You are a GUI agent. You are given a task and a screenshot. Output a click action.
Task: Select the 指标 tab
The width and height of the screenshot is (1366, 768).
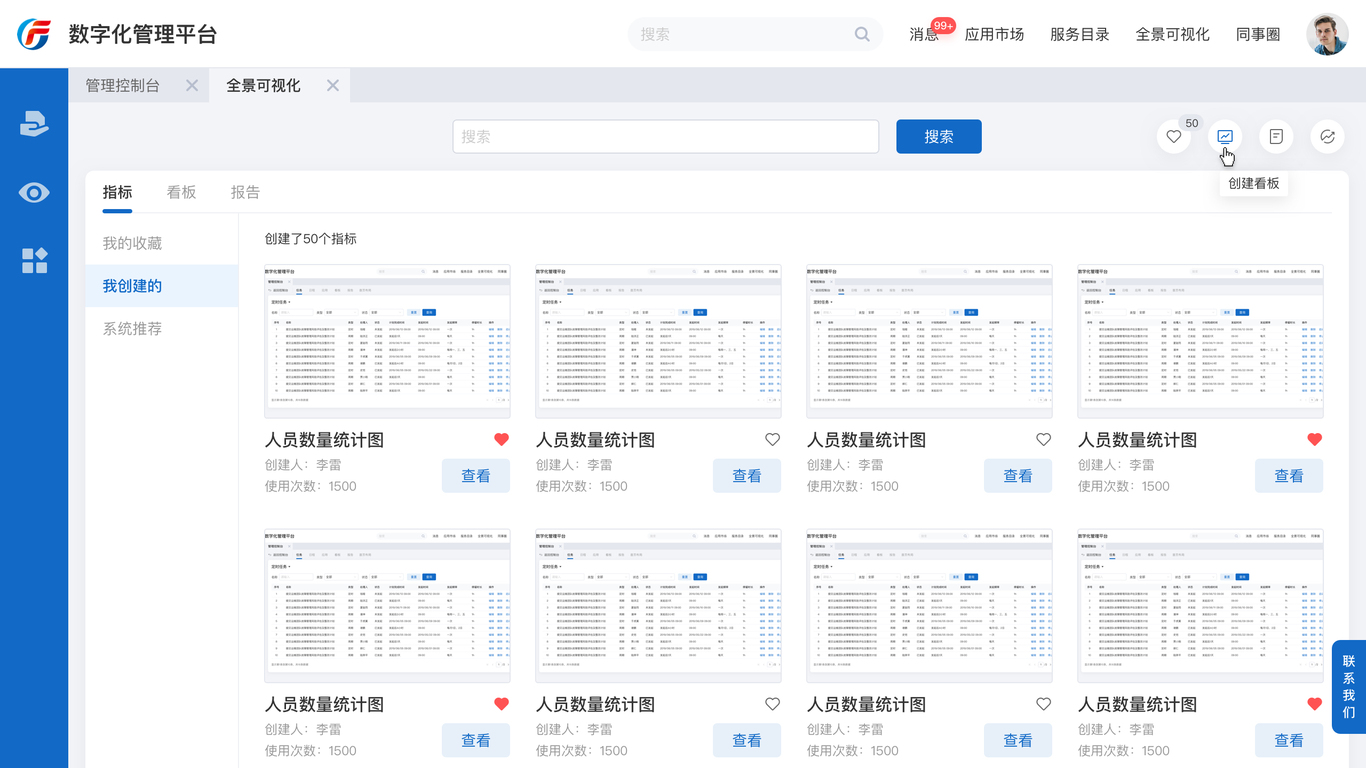117,192
